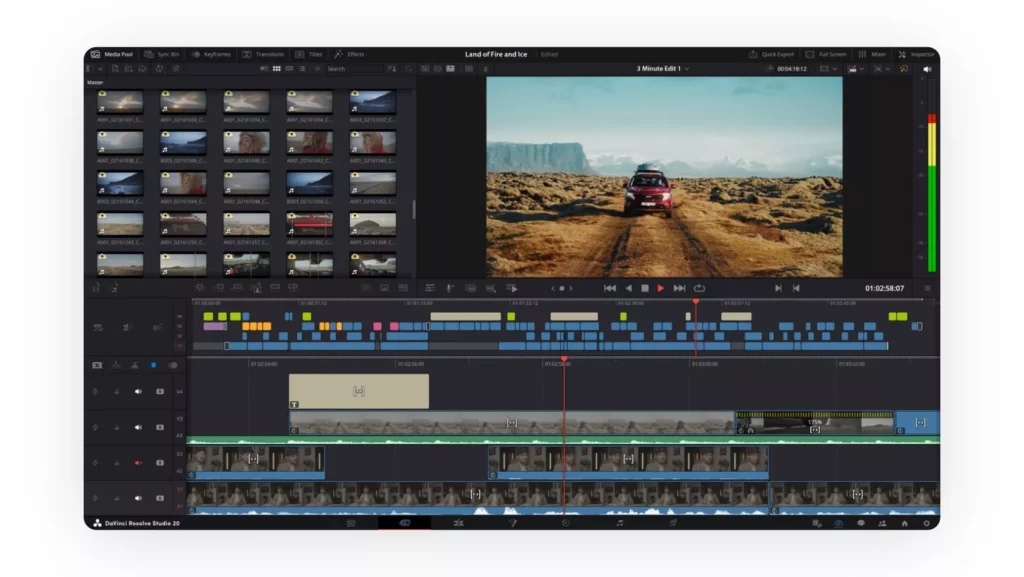
Task: Open the Effects panel
Action: point(349,54)
